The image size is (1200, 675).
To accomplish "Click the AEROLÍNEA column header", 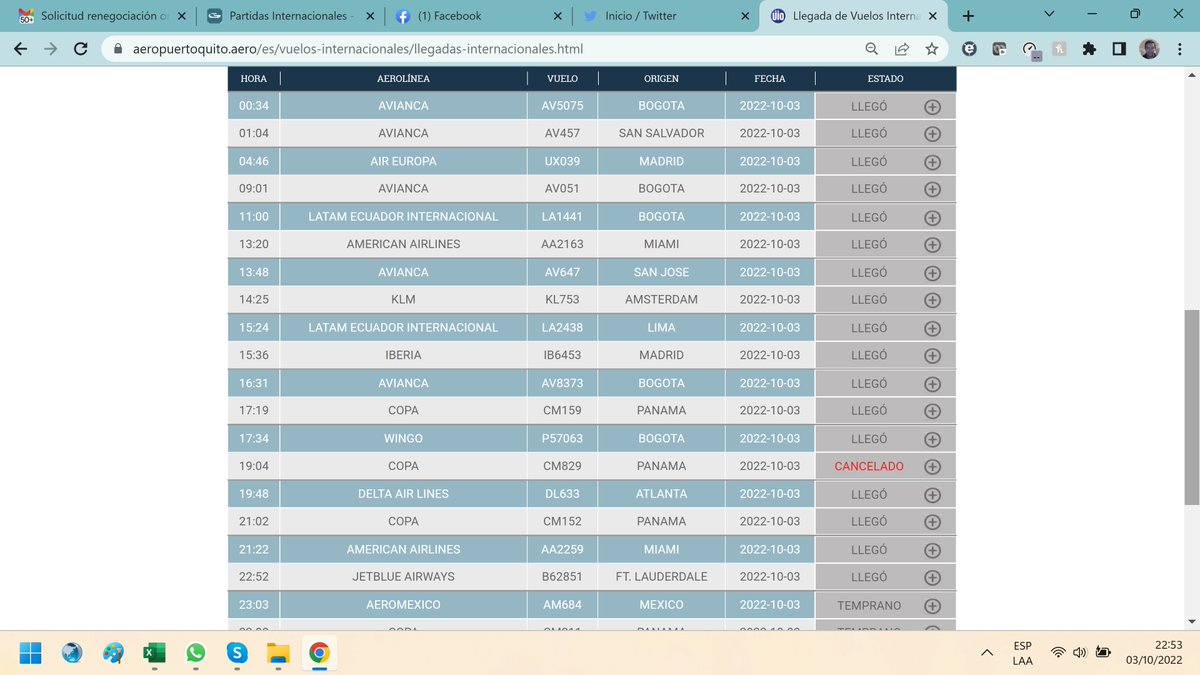I will coord(403,79).
